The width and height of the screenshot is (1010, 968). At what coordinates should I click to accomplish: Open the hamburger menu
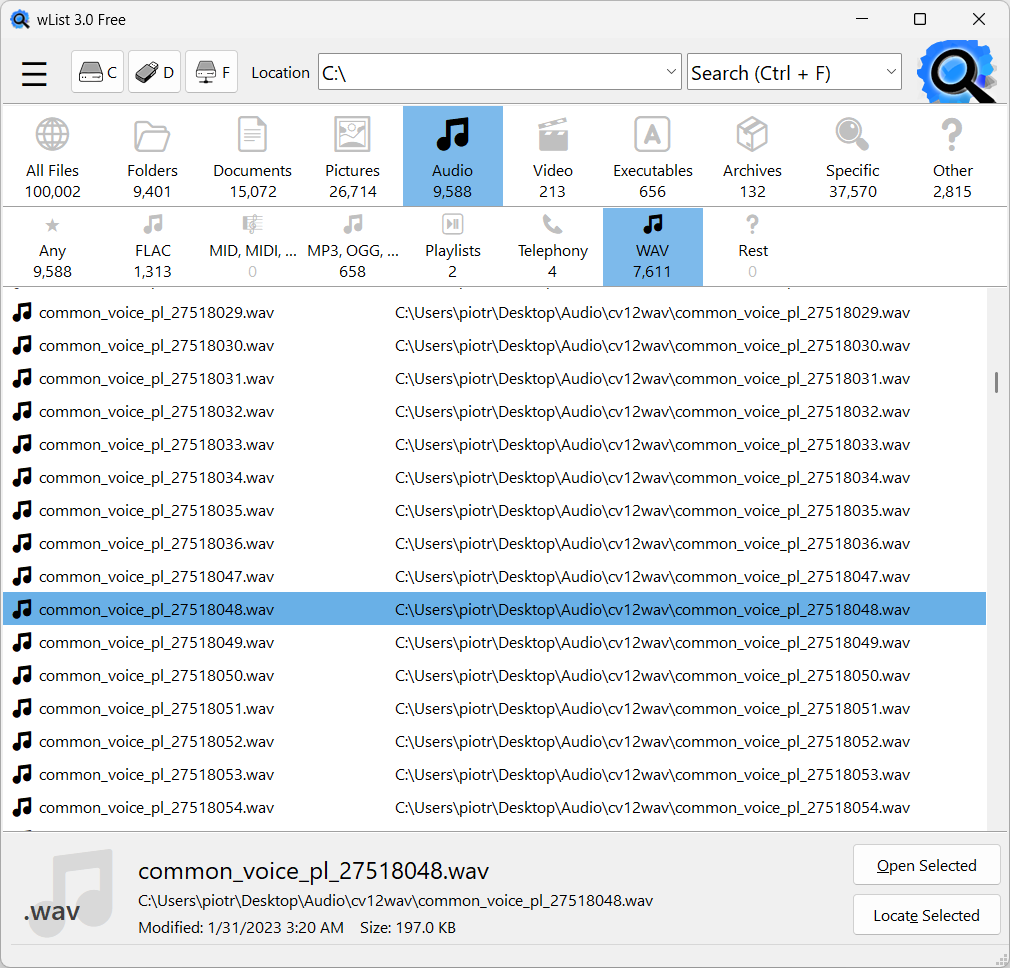(x=33, y=72)
